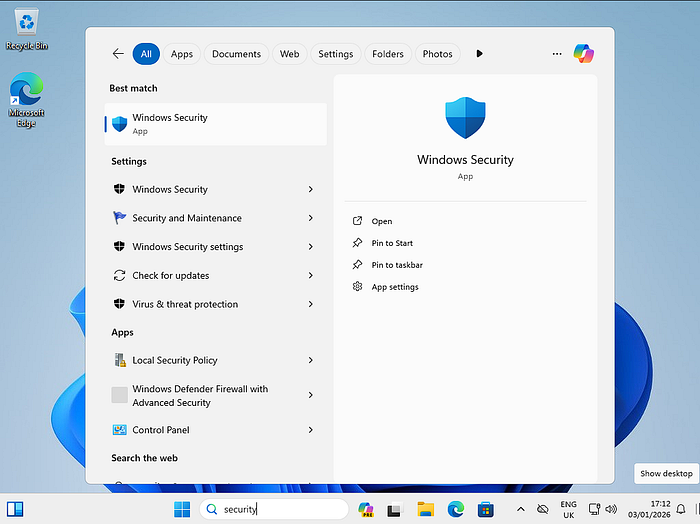Expand chevron beside Control Panel
700x524 pixels.
tap(311, 430)
